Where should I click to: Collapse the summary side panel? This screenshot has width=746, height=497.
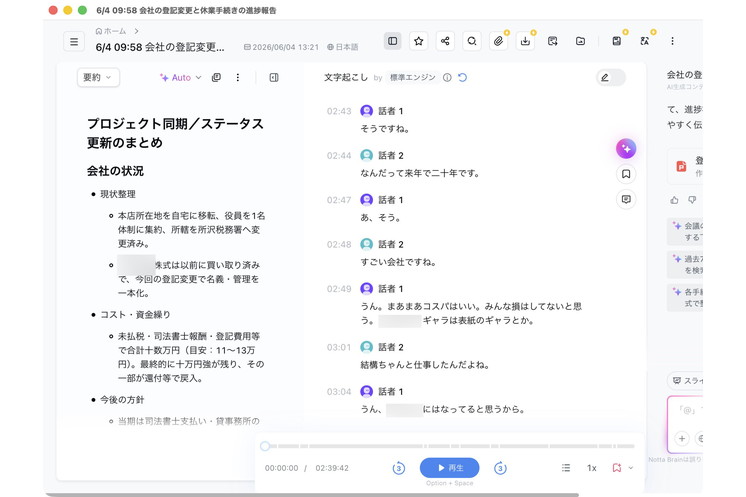(274, 77)
